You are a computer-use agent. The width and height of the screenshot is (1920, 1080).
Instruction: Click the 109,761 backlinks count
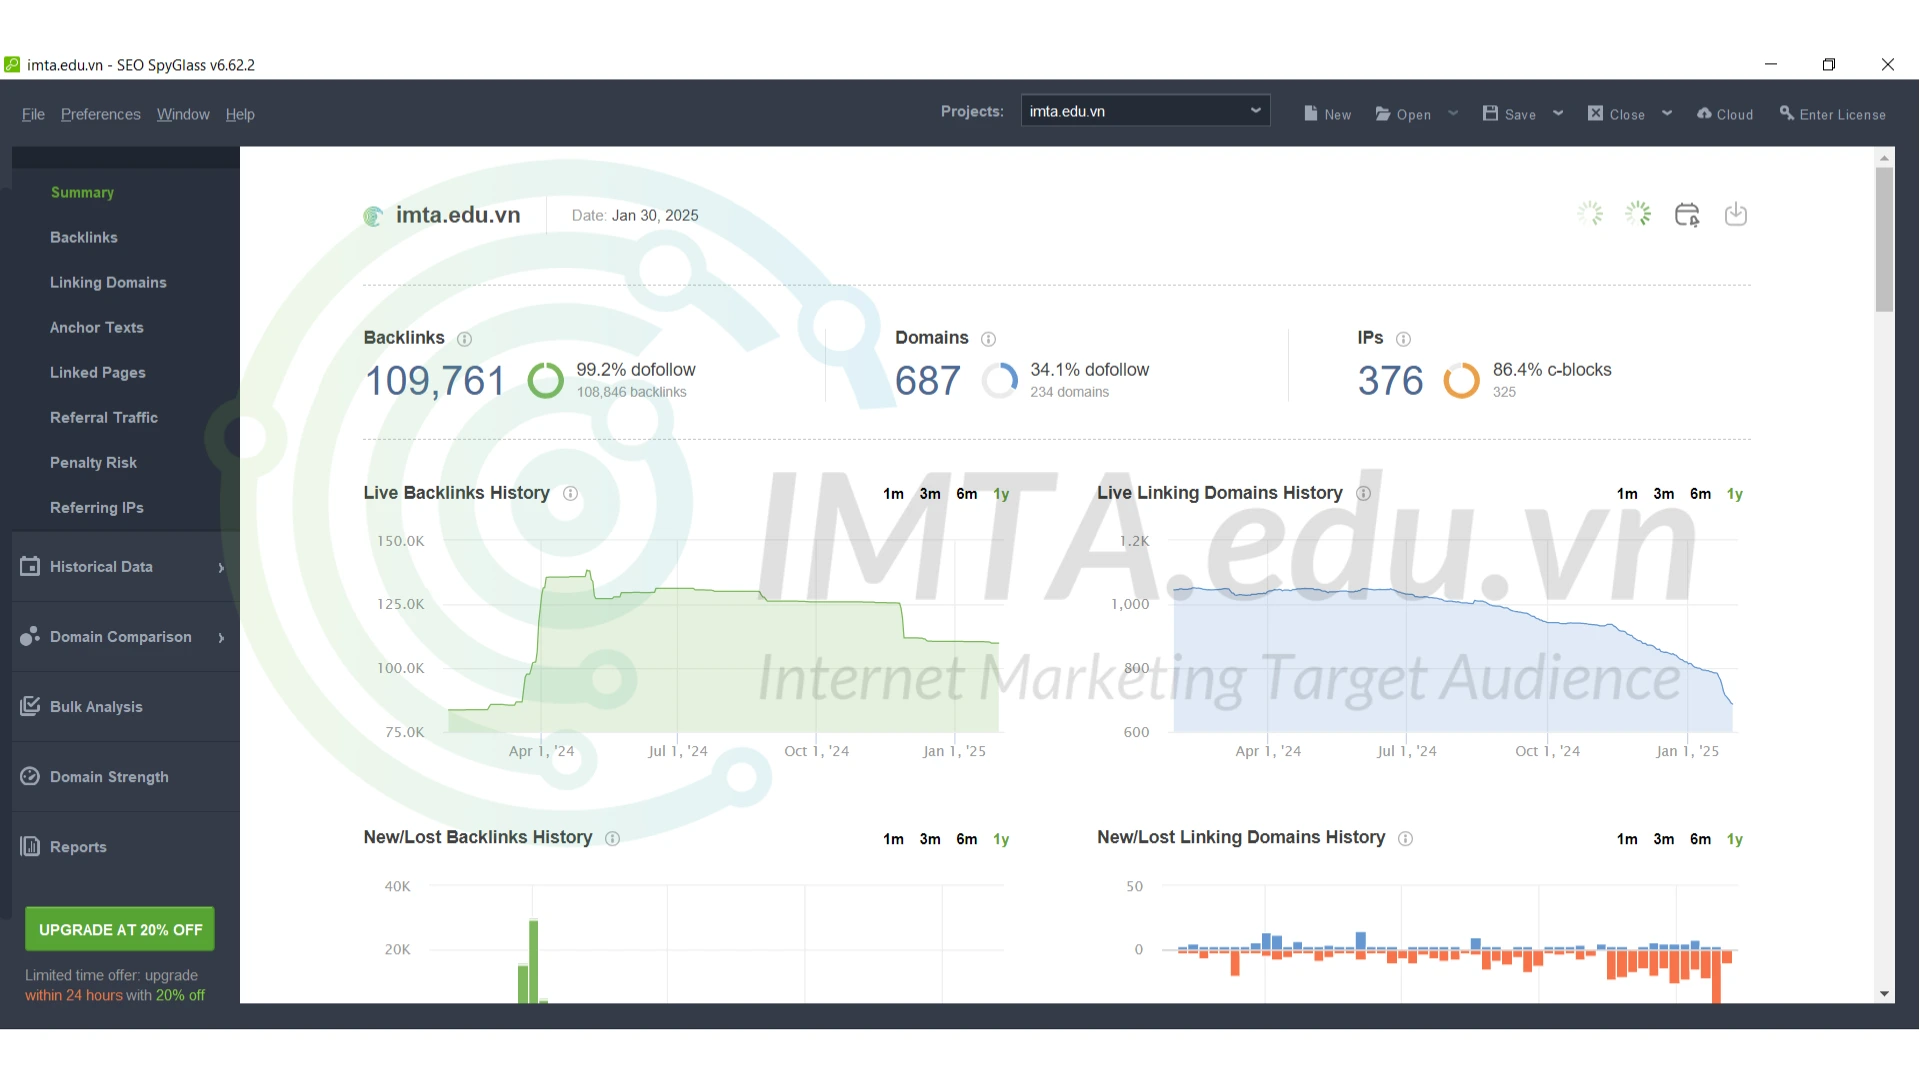[x=435, y=381]
